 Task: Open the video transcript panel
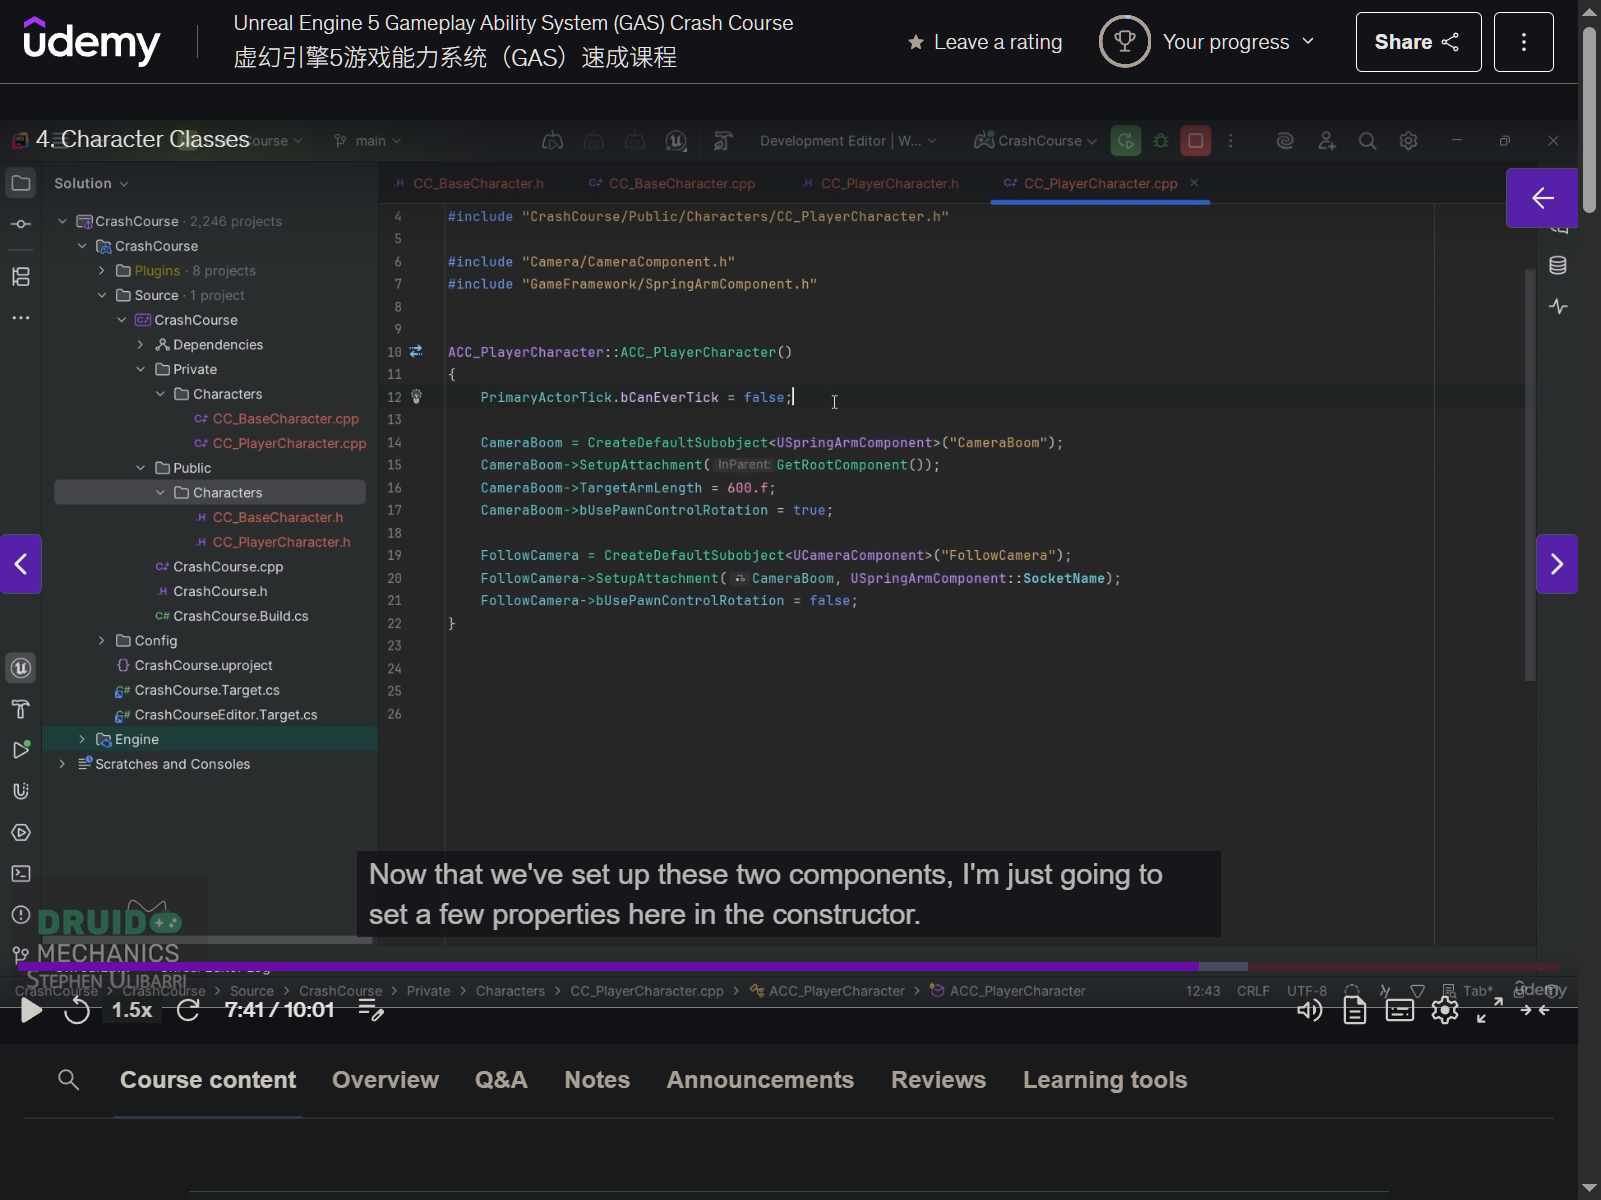pyautogui.click(x=1355, y=1011)
